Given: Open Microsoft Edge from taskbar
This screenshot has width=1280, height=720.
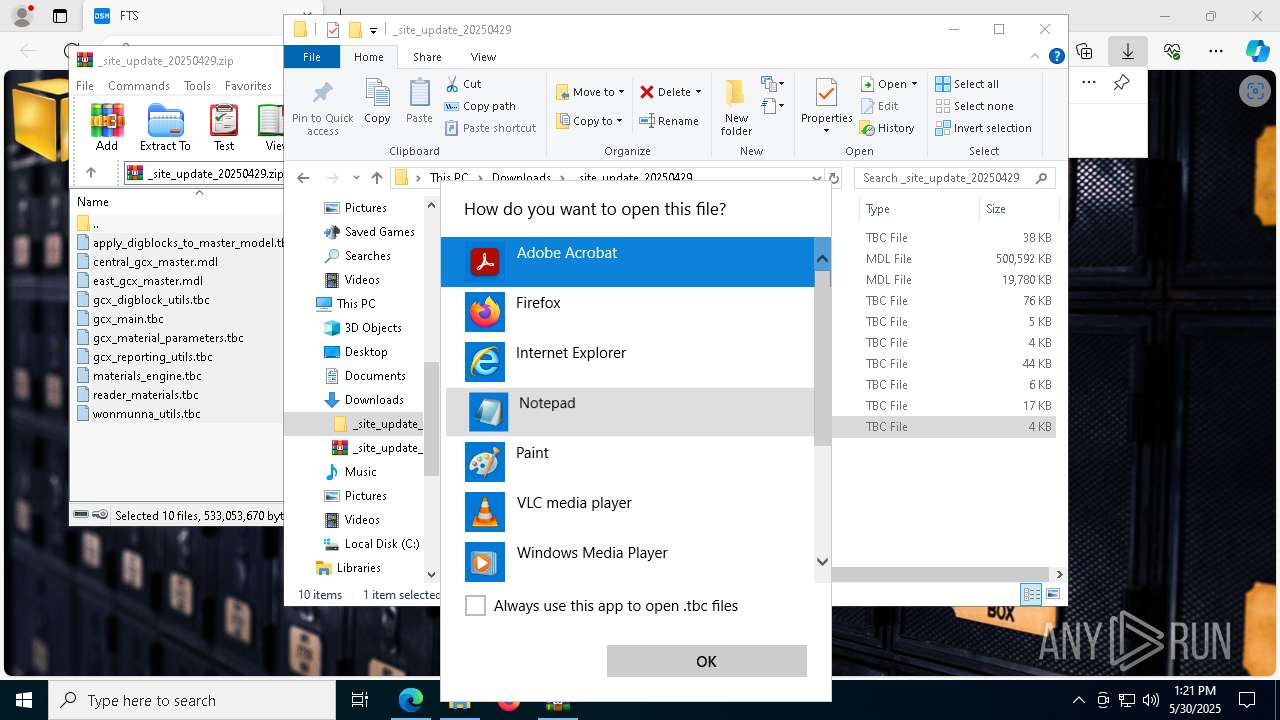Looking at the screenshot, I should (x=411, y=700).
